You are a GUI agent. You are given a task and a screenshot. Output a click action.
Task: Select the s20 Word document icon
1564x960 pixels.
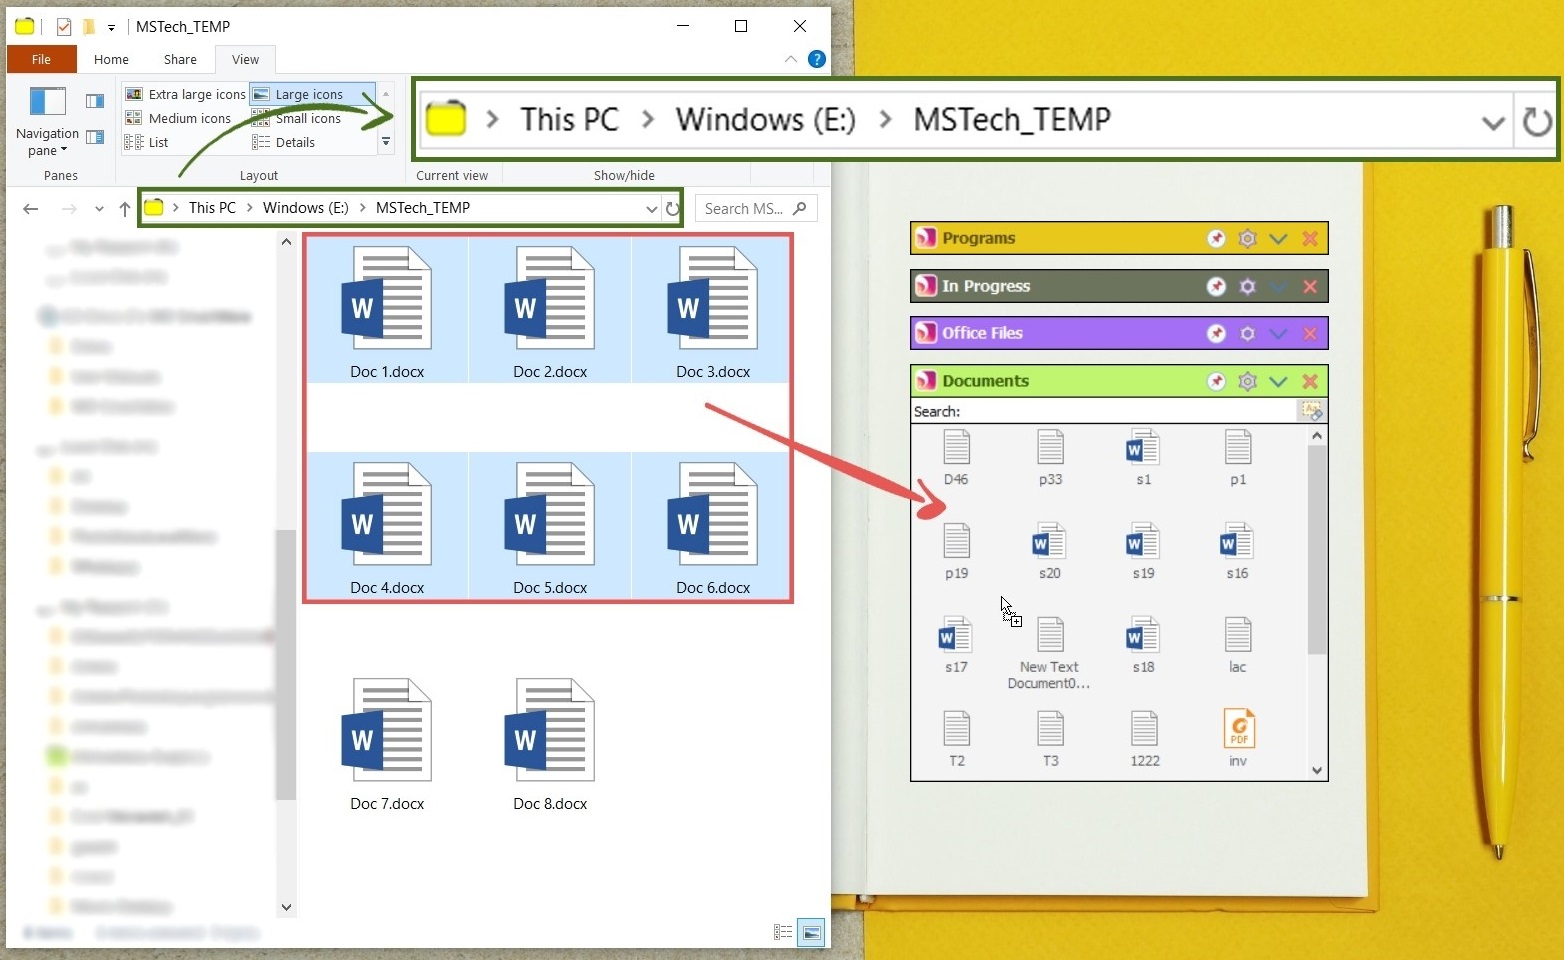(x=1049, y=542)
